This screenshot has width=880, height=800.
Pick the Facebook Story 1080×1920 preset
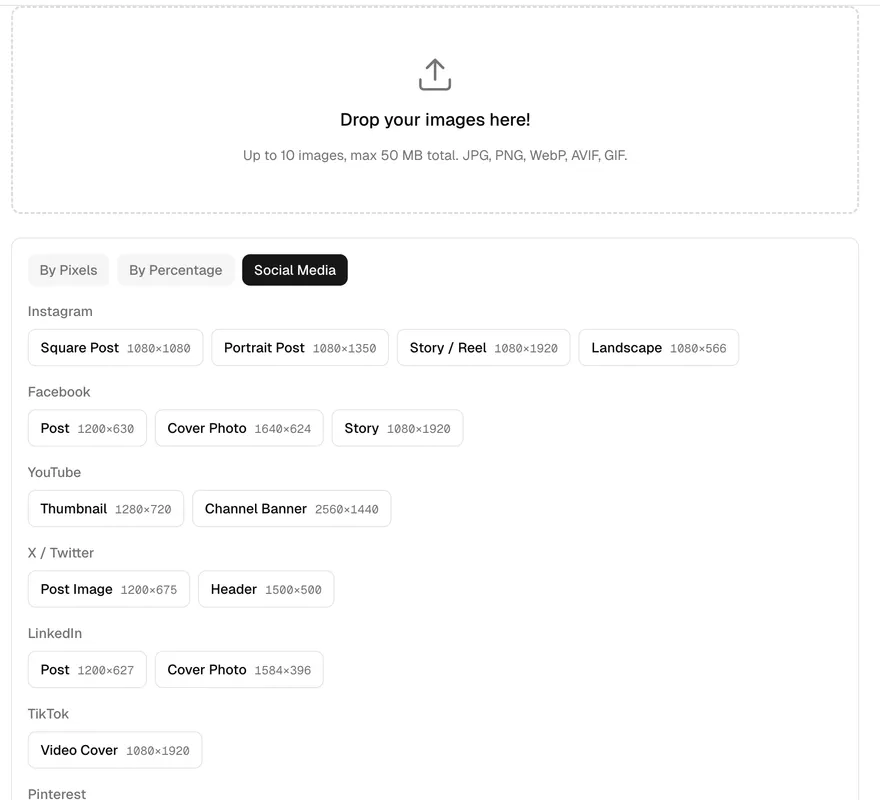pos(397,428)
